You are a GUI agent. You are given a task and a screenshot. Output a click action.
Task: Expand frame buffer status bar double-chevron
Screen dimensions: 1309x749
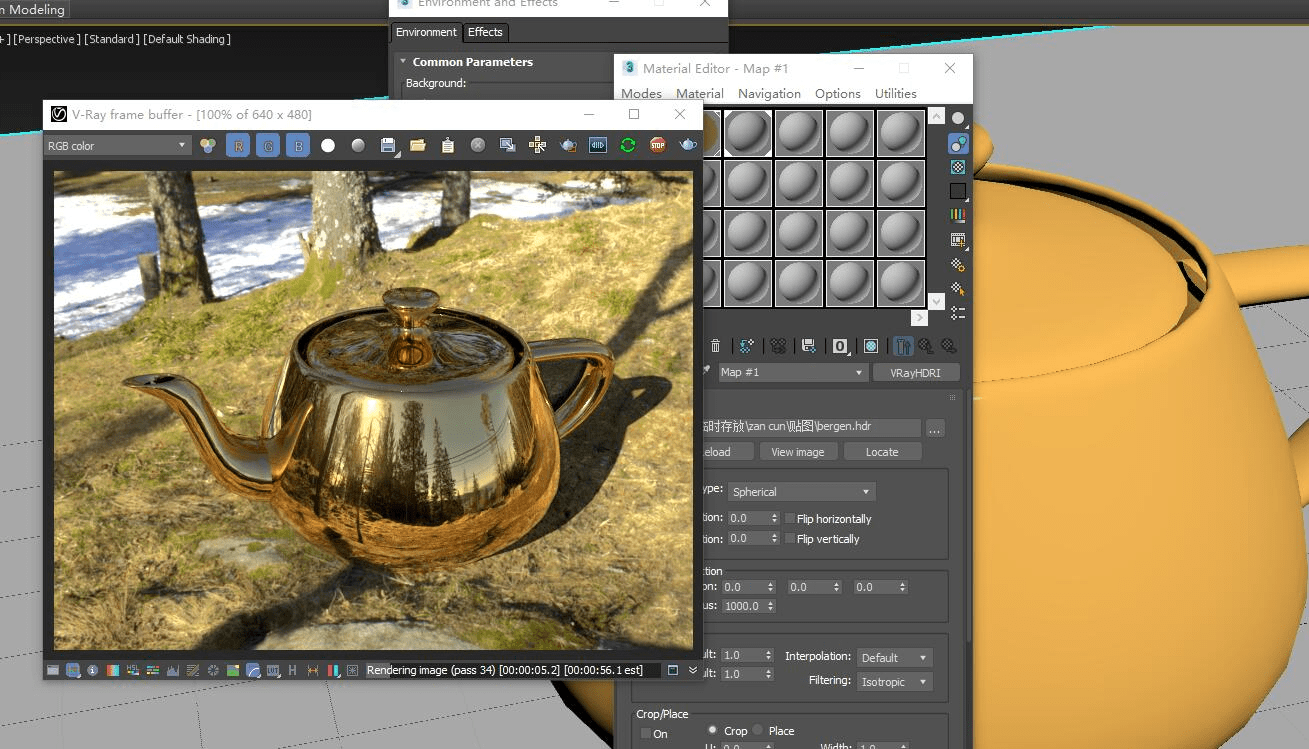tap(693, 670)
